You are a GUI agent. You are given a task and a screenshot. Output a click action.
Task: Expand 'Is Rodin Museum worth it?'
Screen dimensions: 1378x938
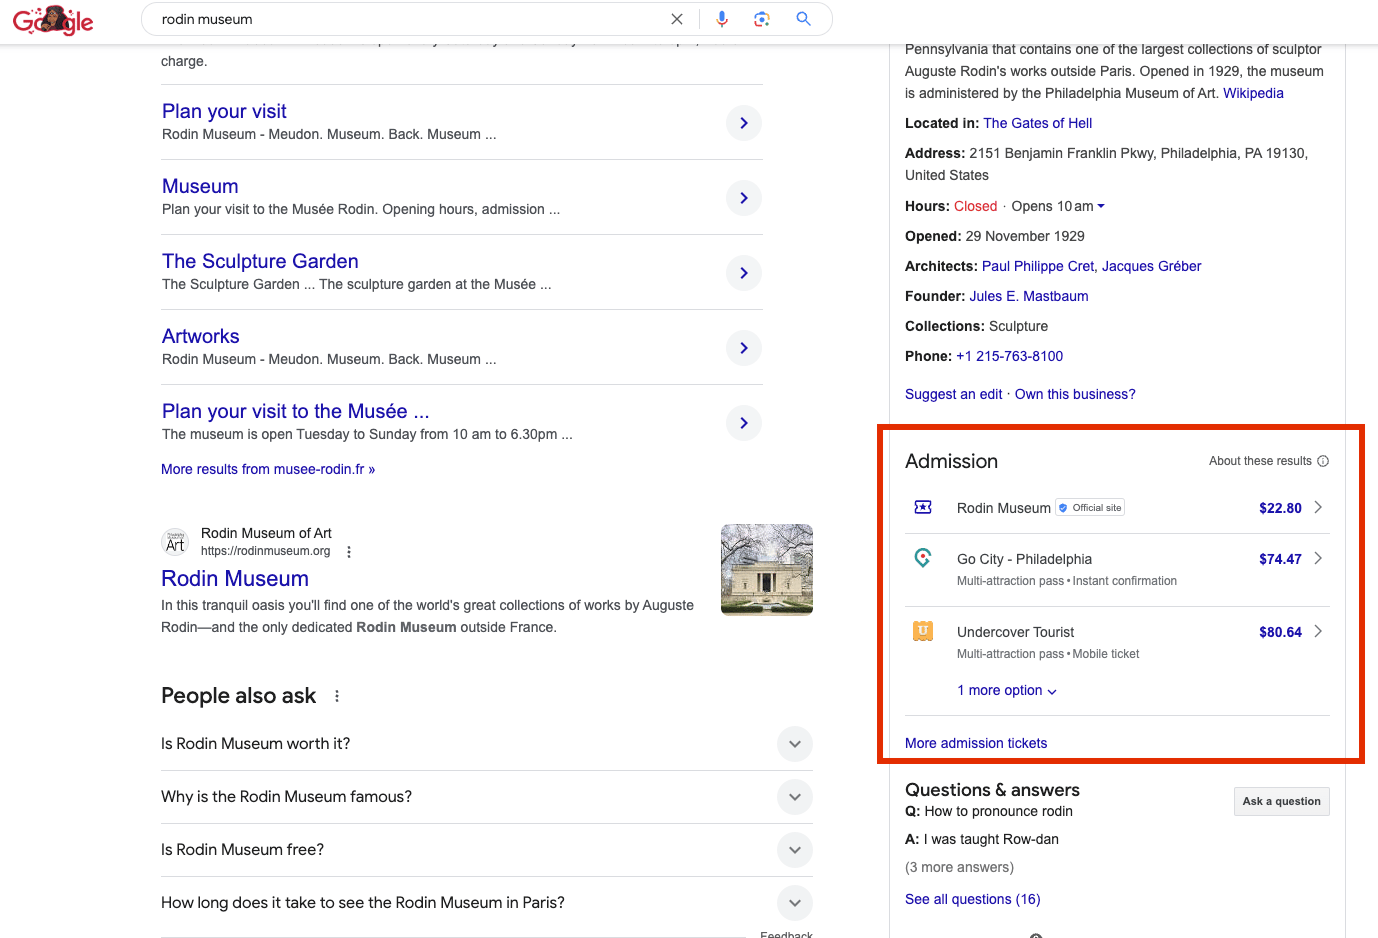[x=487, y=744]
